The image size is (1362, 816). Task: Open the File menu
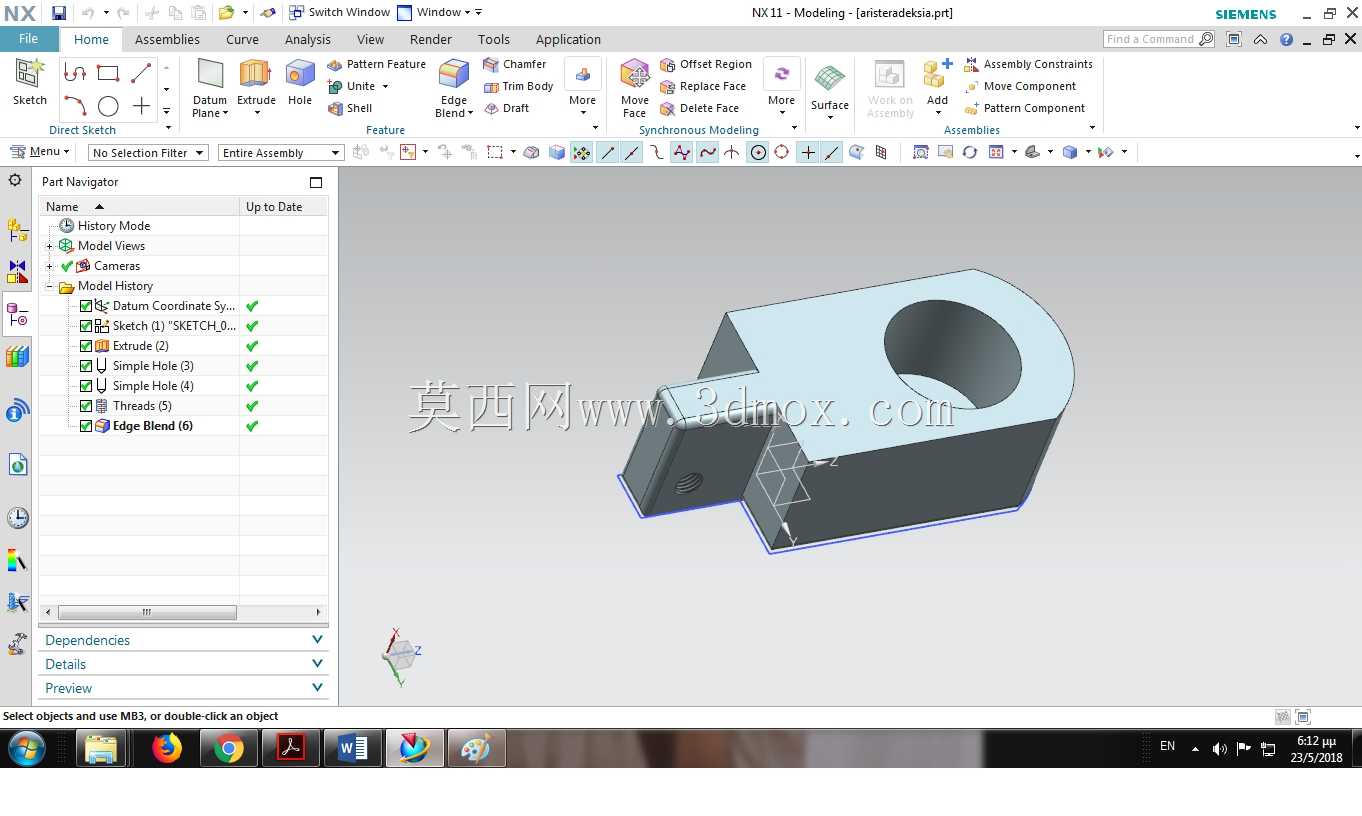(29, 39)
